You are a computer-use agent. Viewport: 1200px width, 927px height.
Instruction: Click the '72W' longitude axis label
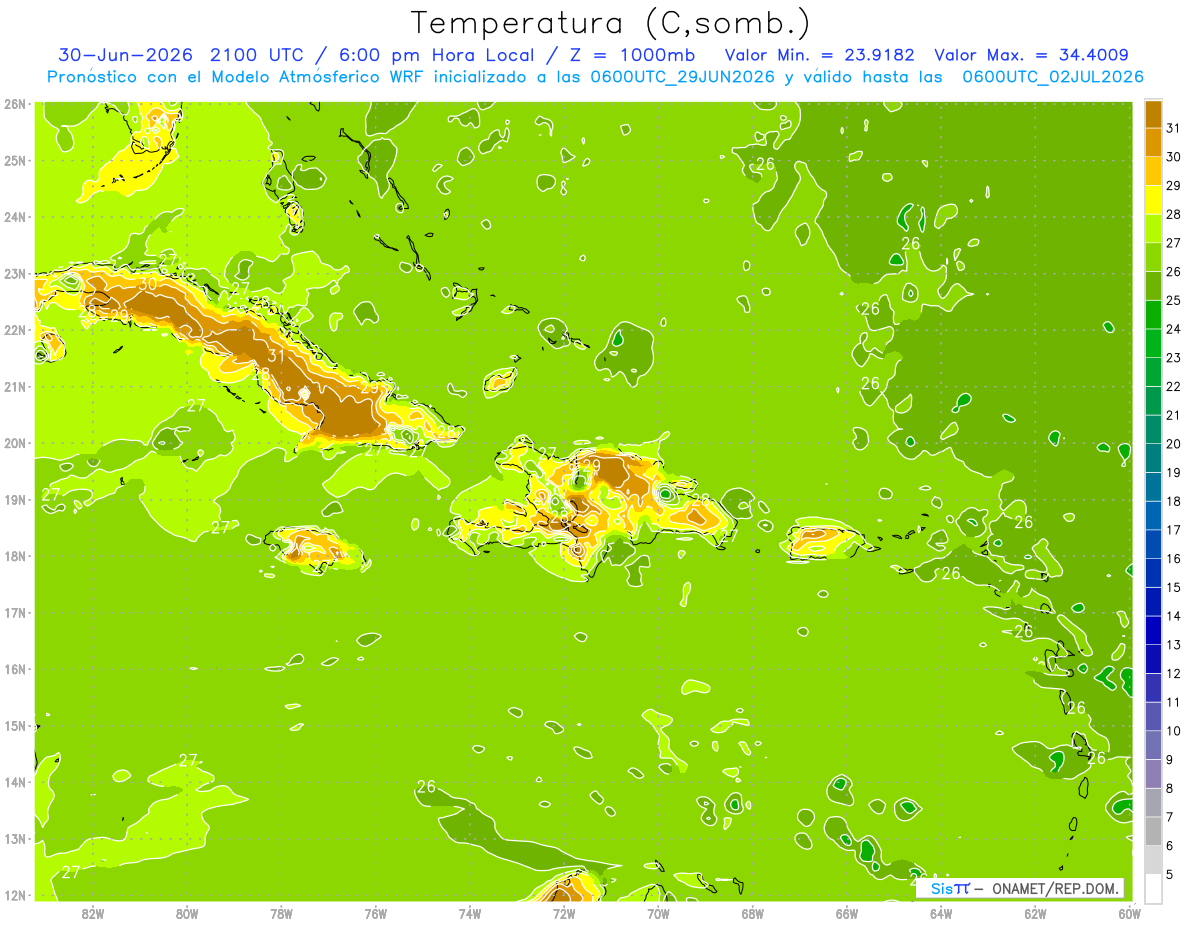[564, 913]
